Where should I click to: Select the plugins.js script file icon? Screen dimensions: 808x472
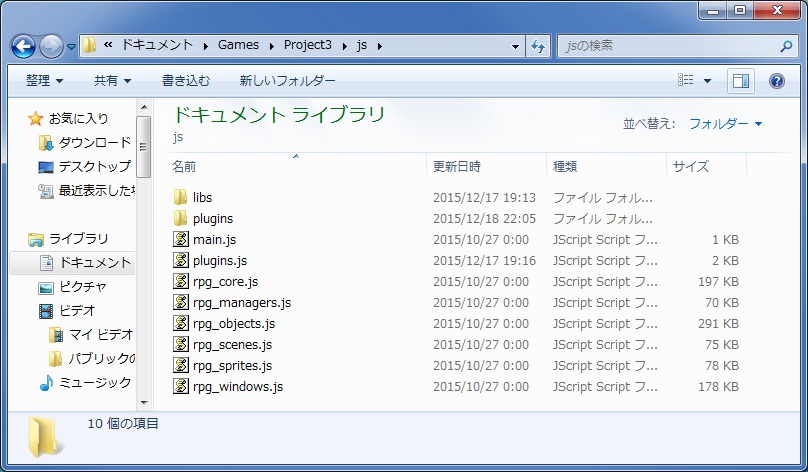181,260
